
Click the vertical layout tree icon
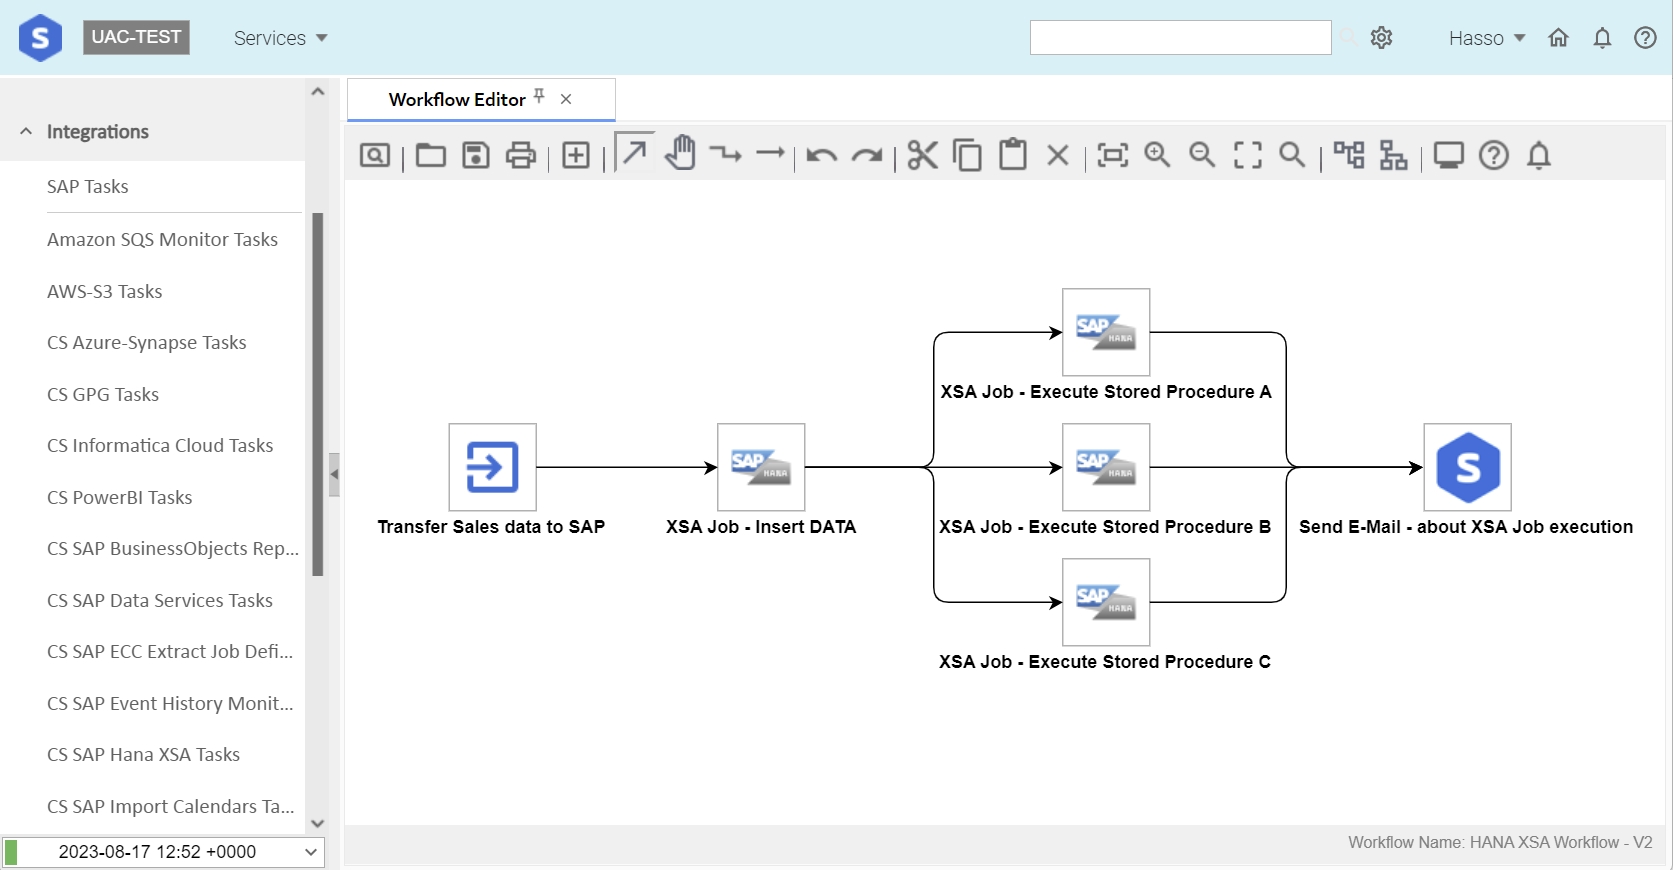point(1393,155)
